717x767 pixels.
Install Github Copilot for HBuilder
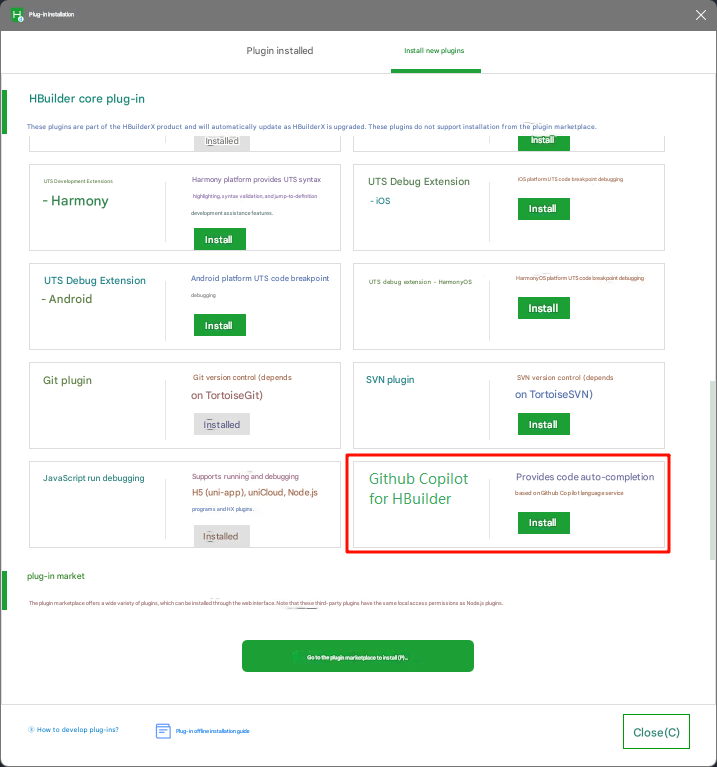543,523
